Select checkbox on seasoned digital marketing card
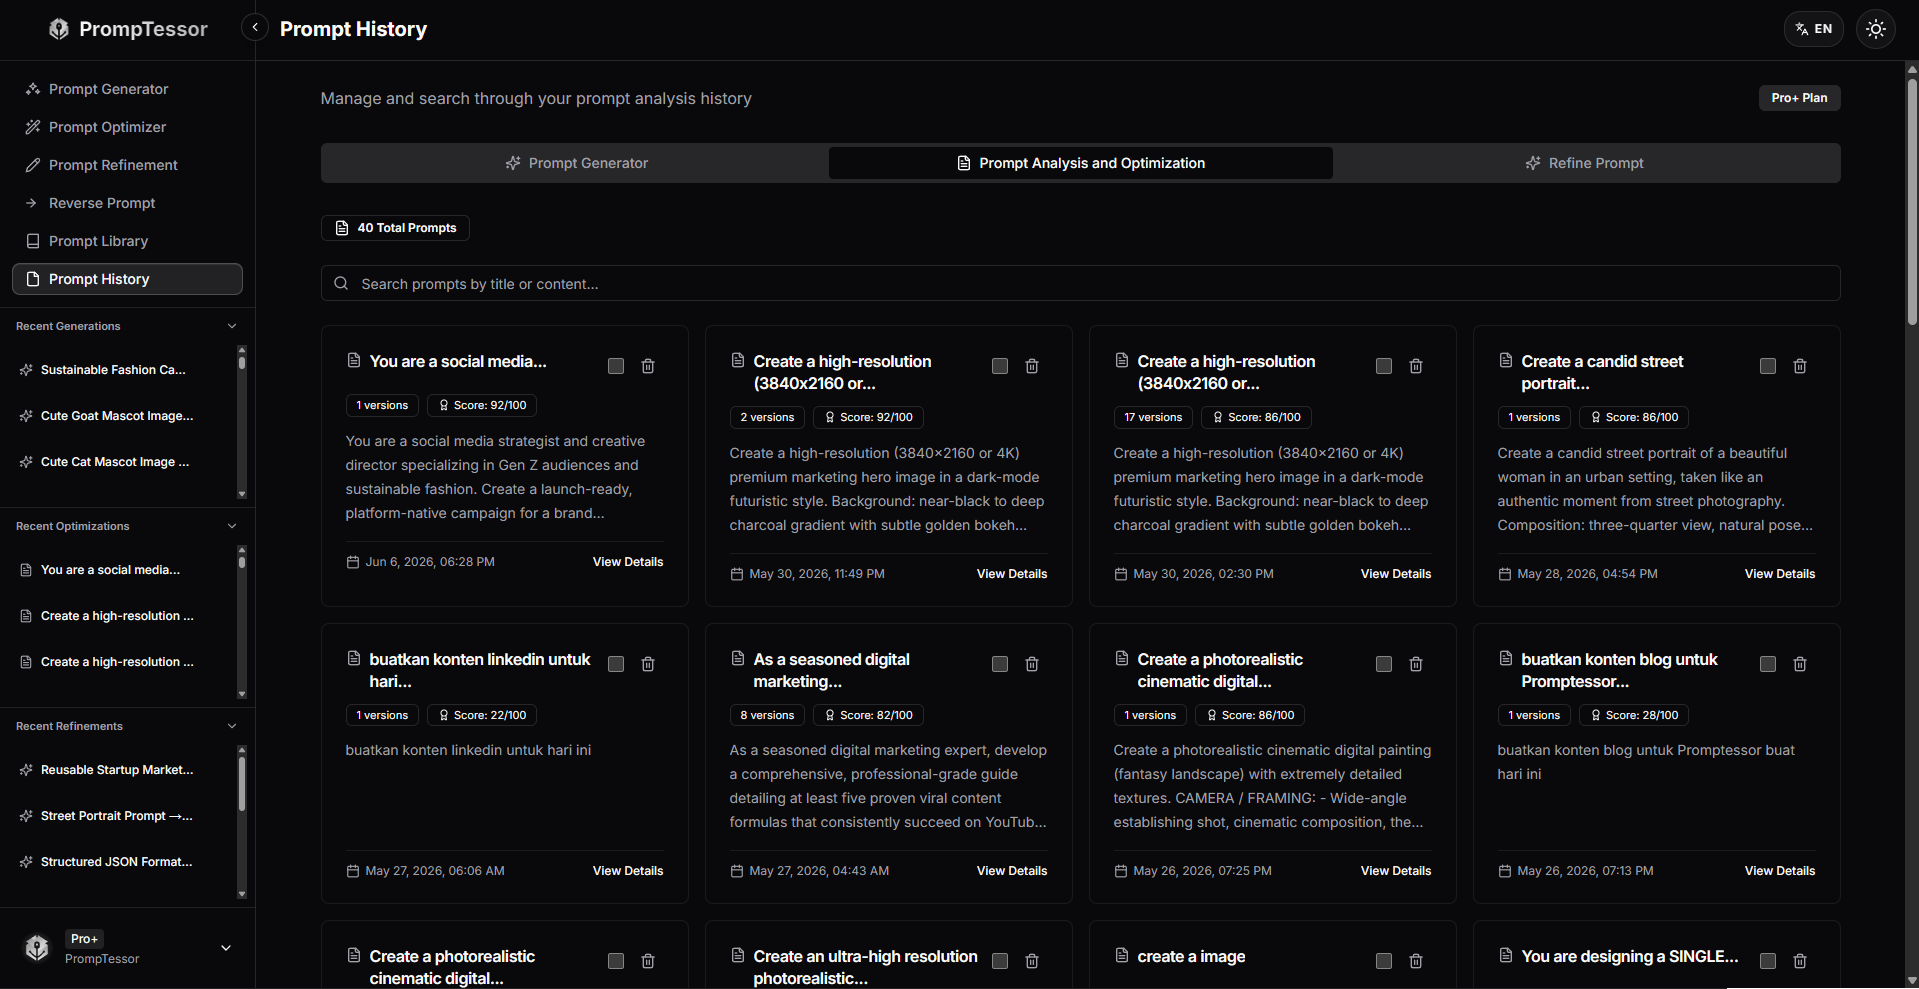Image resolution: width=1919 pixels, height=989 pixels. (x=1000, y=664)
